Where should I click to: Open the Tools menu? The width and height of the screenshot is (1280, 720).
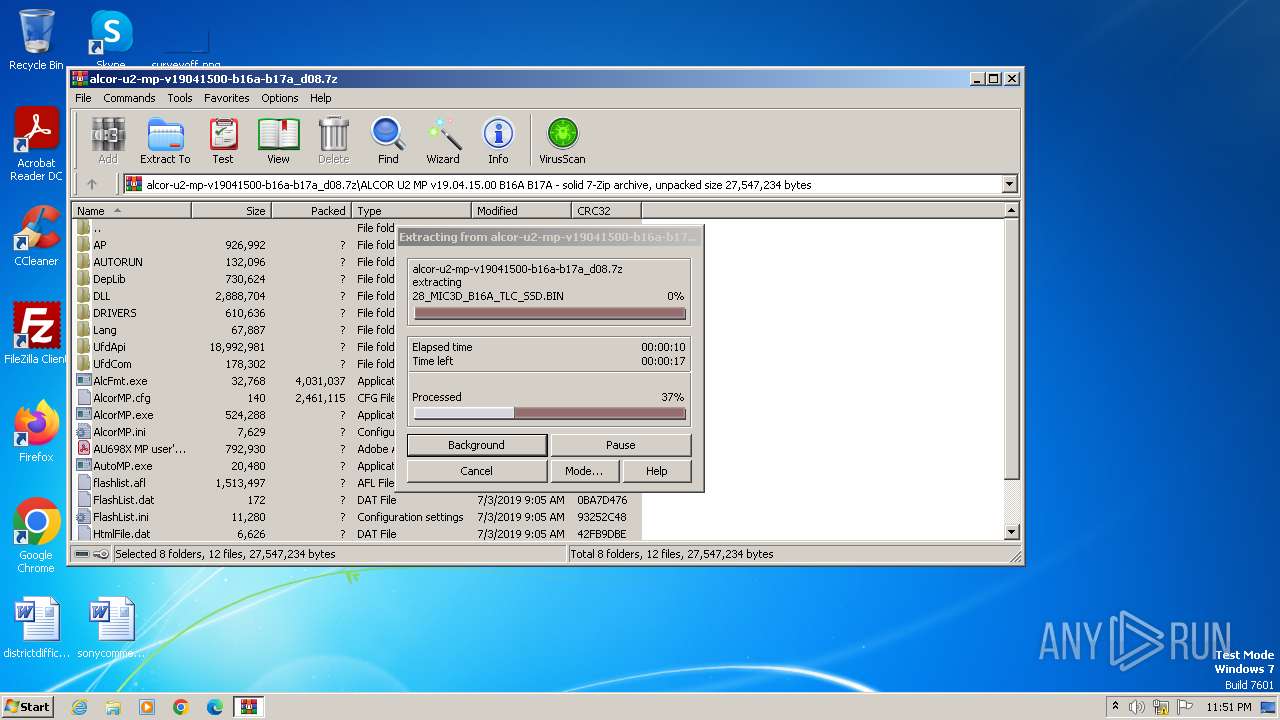pyautogui.click(x=180, y=98)
